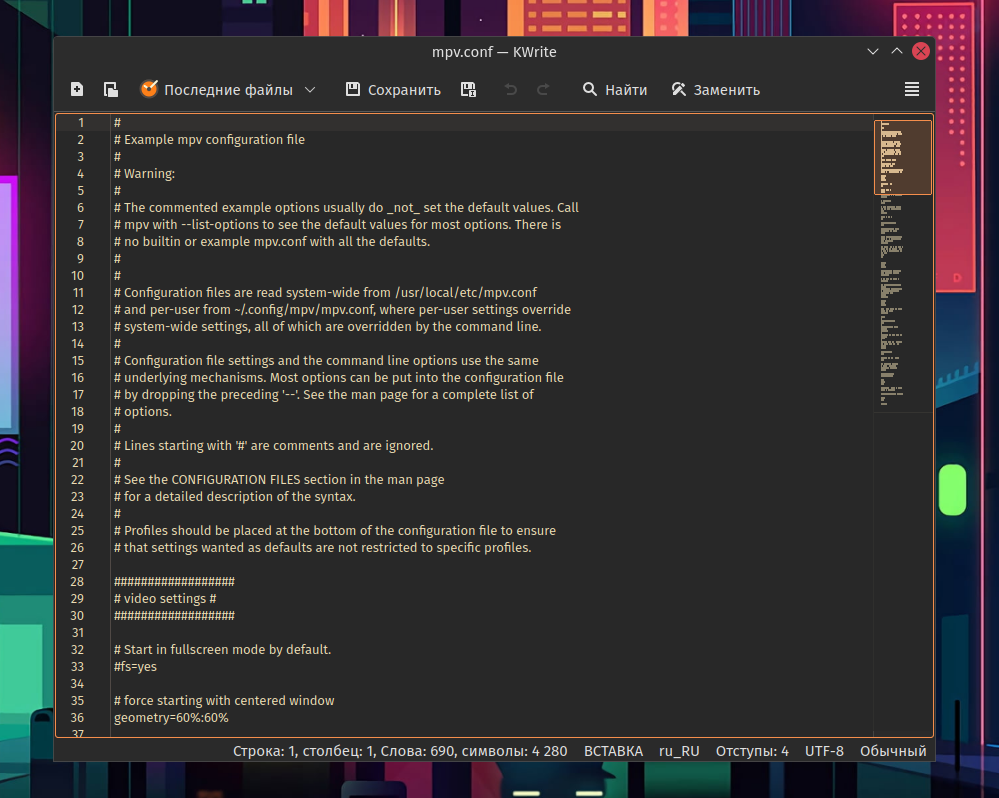The width and height of the screenshot is (999, 798).
Task: Click the line mentioning ~/.config/mpv/mpv.conf
Action: pos(342,310)
